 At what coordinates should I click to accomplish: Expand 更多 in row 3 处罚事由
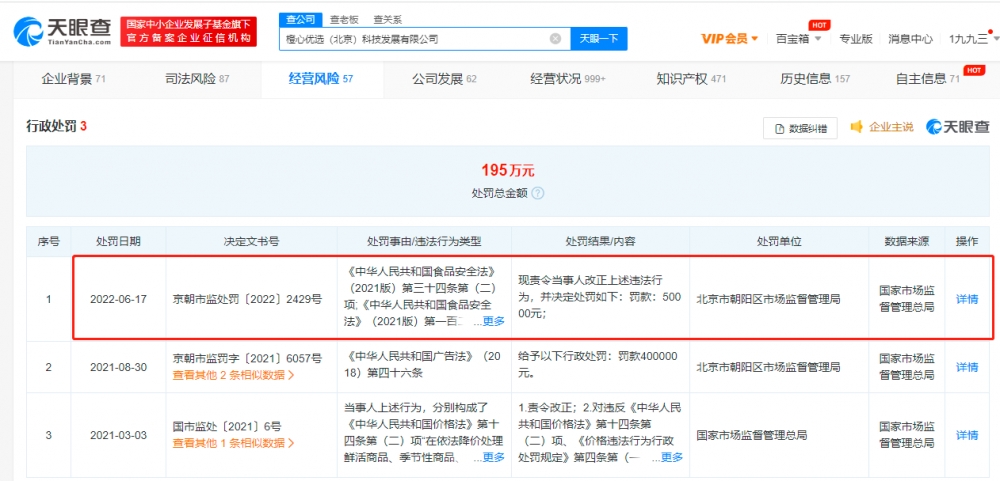493,457
